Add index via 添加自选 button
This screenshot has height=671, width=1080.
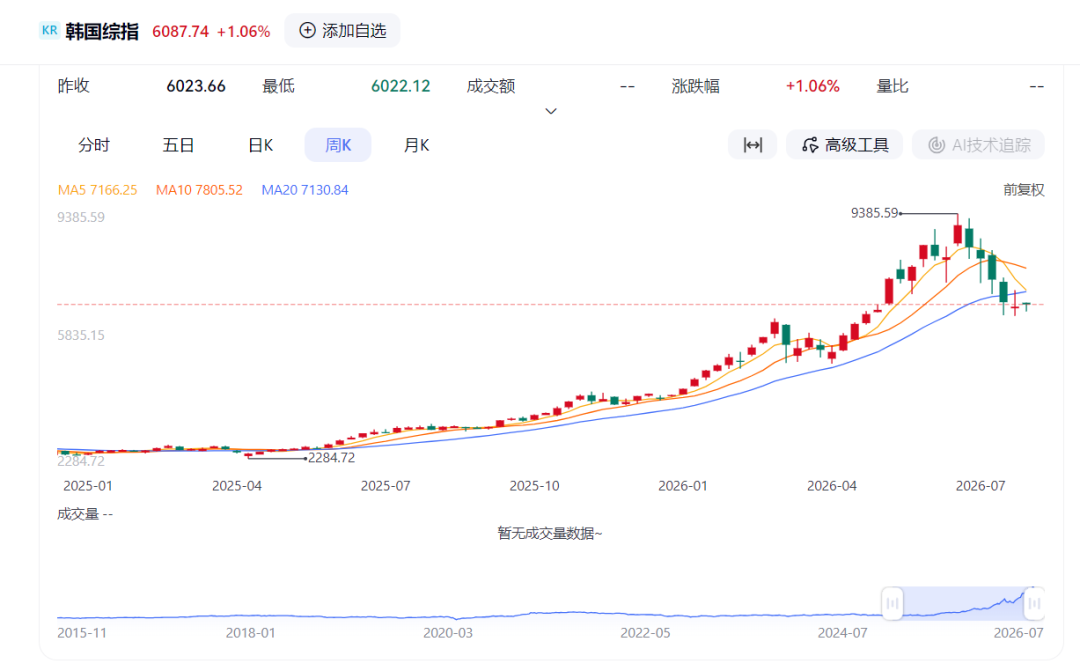click(x=342, y=30)
